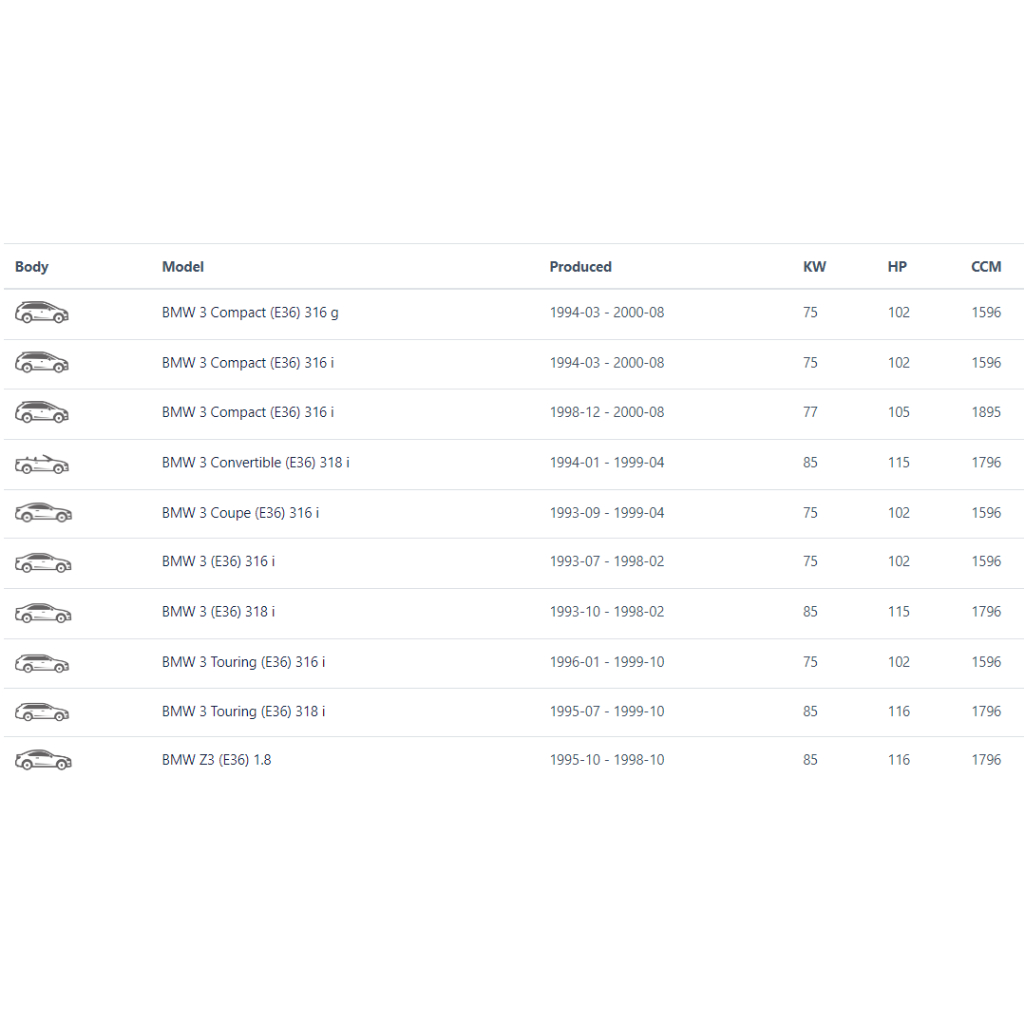Click the HP column header

click(x=897, y=267)
